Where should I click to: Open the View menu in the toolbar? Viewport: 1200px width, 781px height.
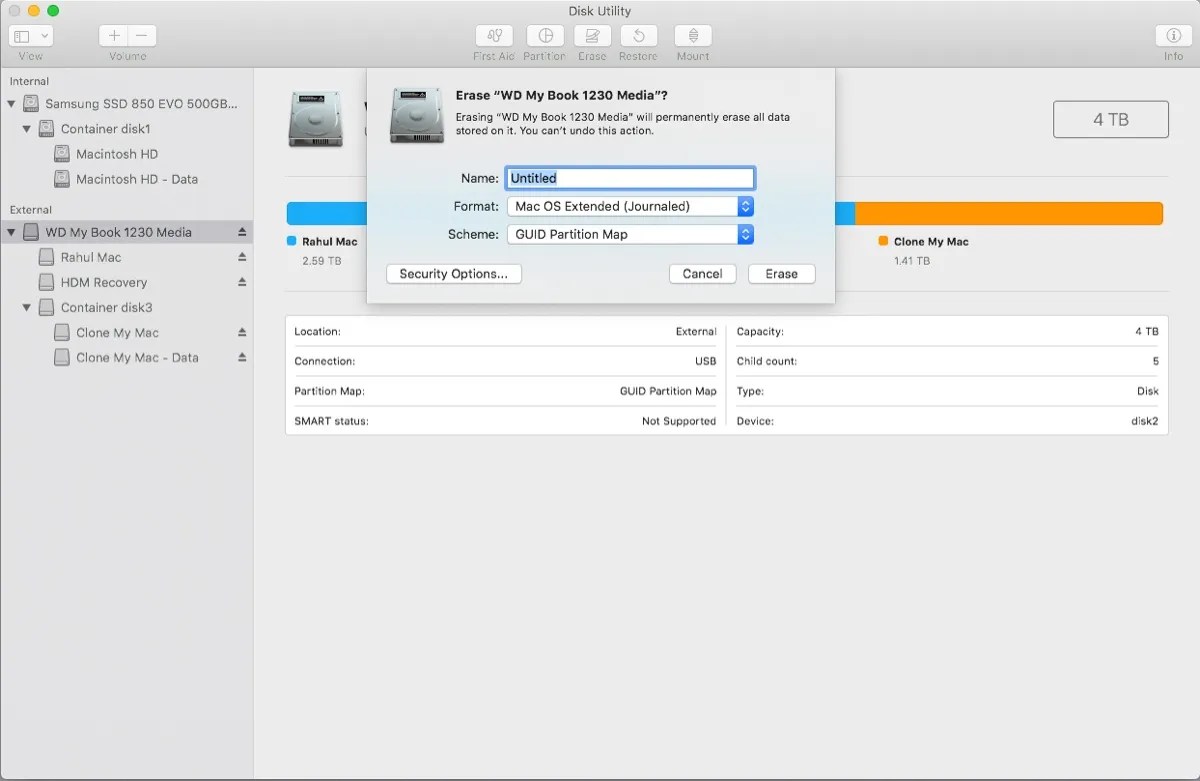pyautogui.click(x=31, y=36)
